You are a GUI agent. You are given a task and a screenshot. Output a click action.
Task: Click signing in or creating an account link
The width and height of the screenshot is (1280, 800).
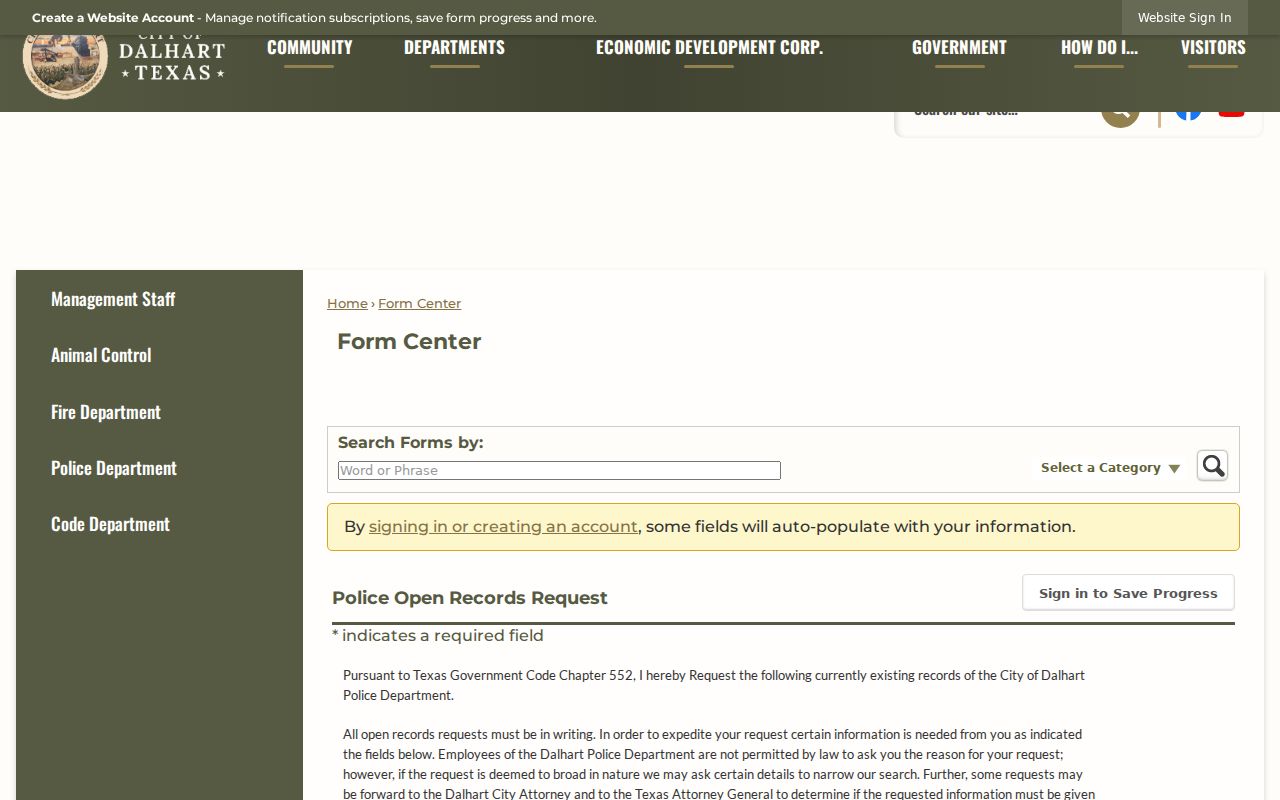[x=503, y=527]
